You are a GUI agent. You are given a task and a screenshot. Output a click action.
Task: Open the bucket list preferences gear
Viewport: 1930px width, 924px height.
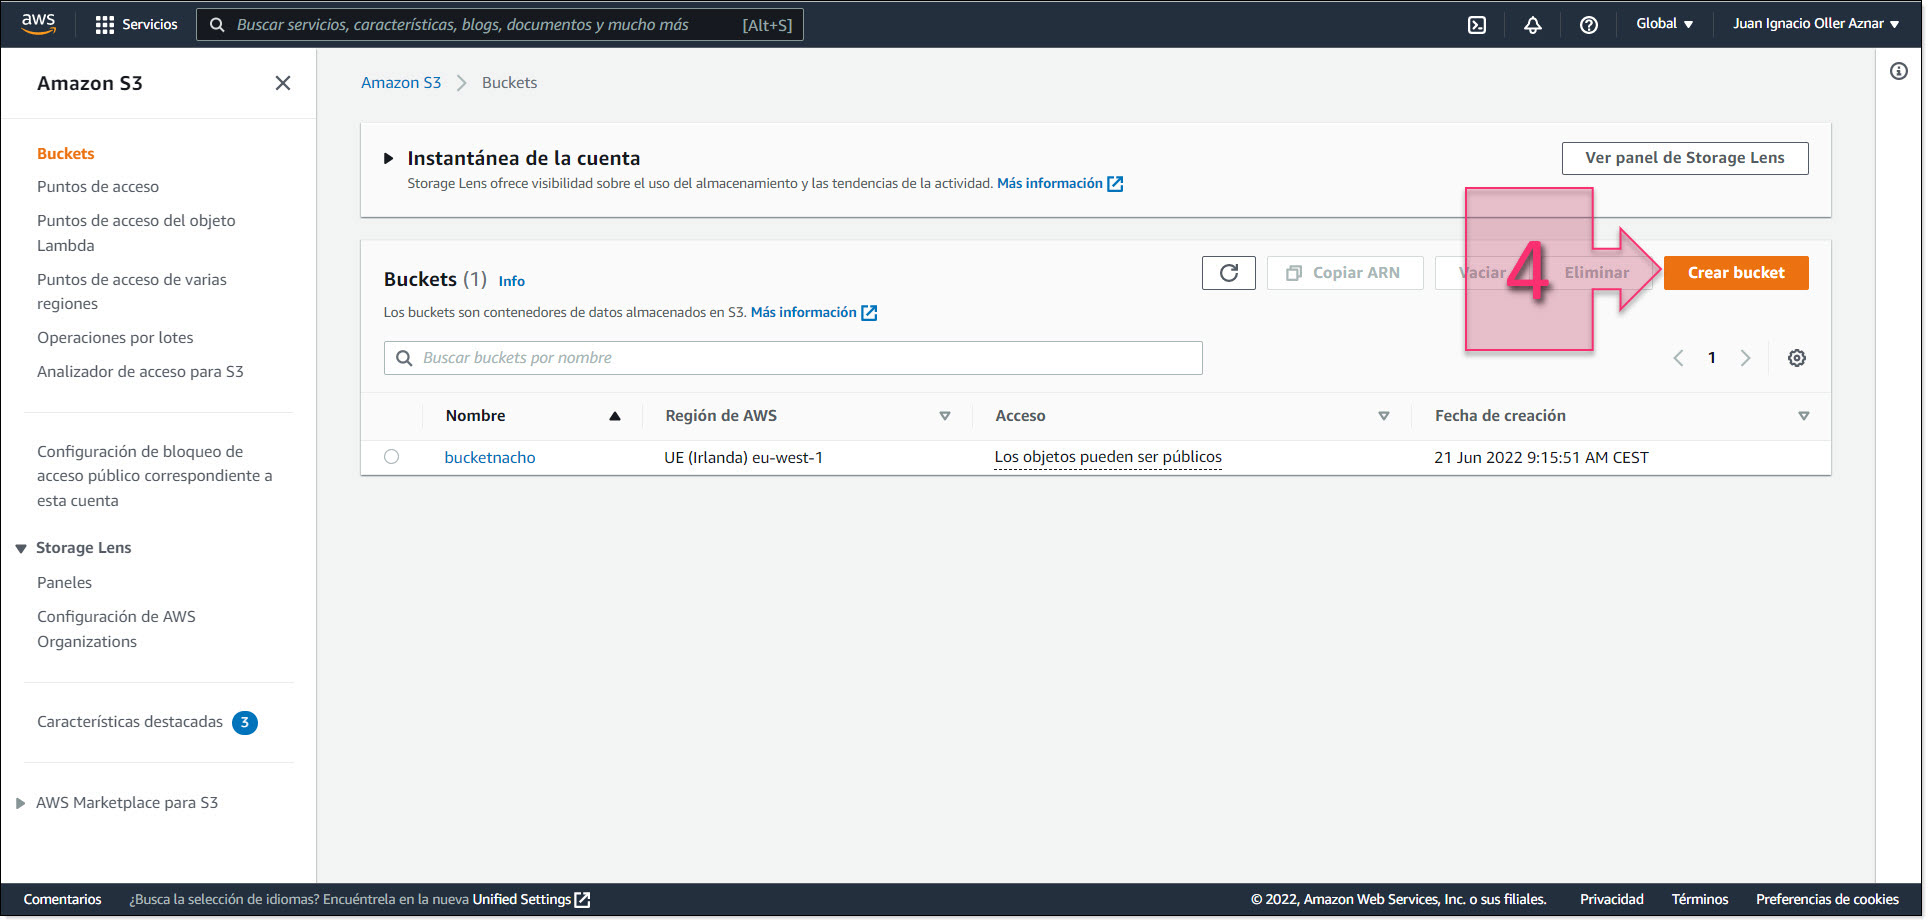1797,357
